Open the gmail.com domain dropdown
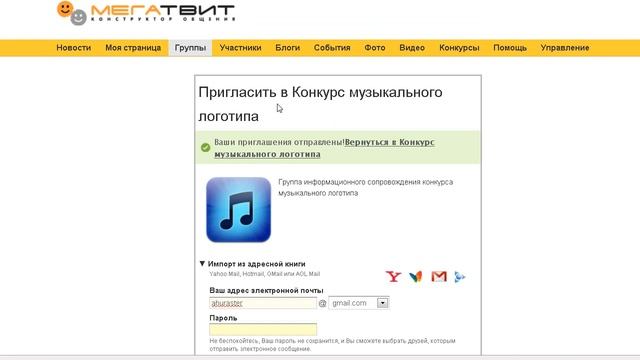The image size is (640, 360). pyautogui.click(x=359, y=303)
